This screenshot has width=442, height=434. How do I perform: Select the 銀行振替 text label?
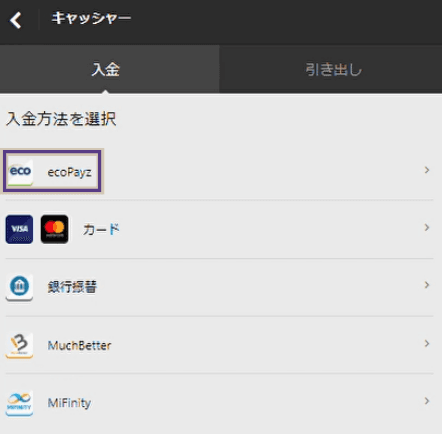pos(72,287)
